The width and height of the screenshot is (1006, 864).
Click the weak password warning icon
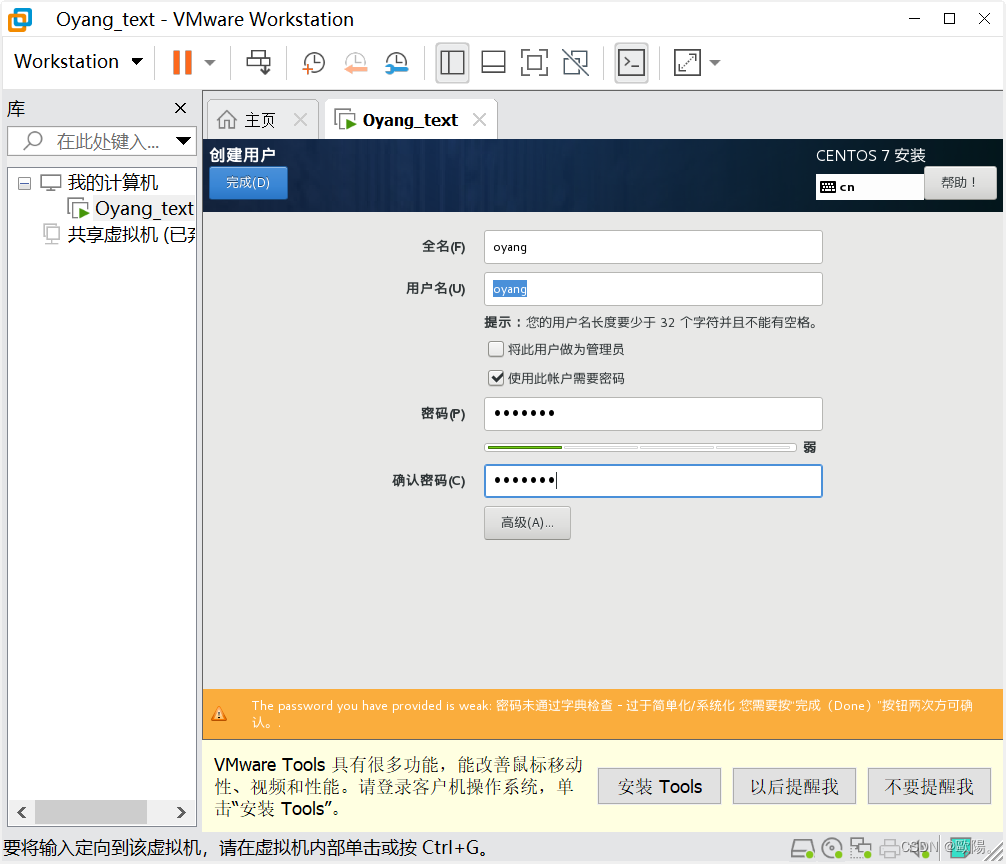[219, 714]
